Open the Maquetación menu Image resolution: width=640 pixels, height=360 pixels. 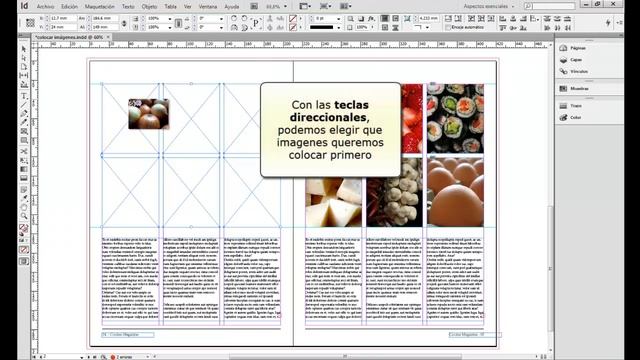(x=100, y=7)
